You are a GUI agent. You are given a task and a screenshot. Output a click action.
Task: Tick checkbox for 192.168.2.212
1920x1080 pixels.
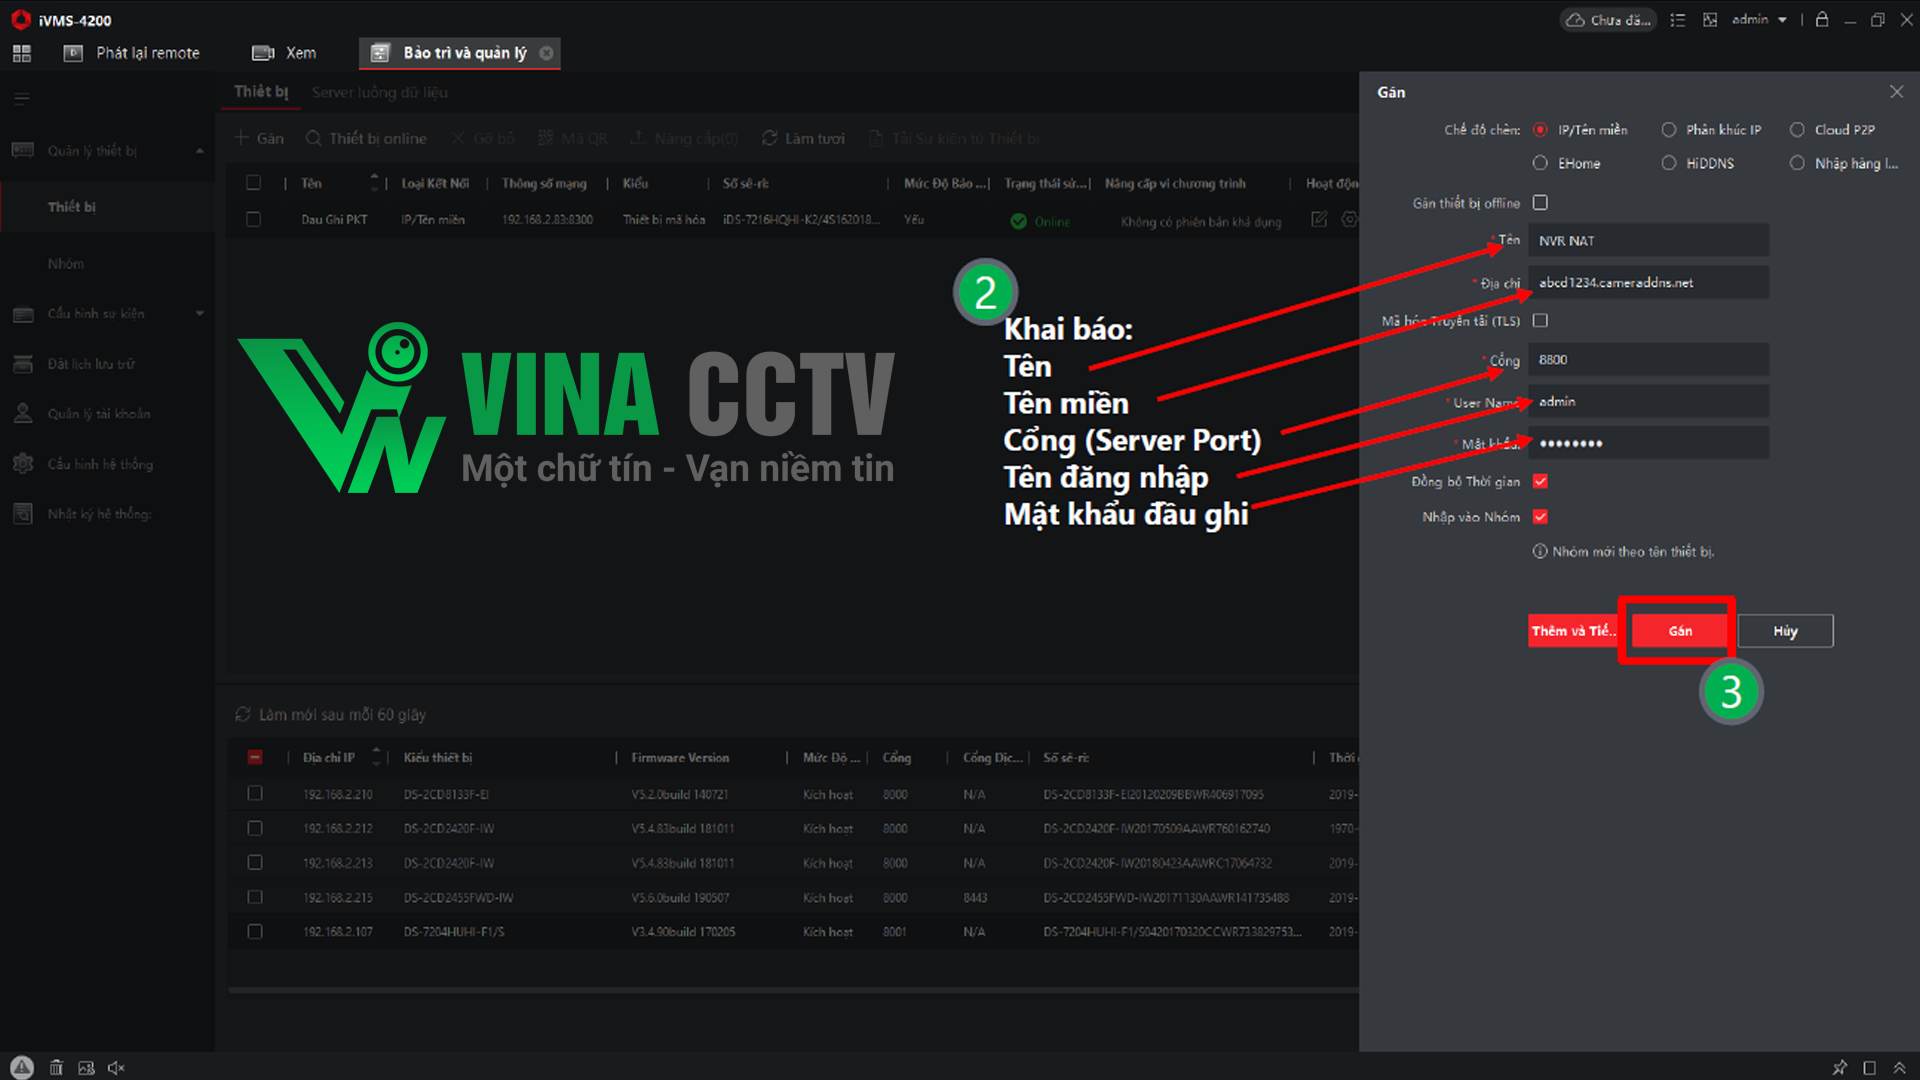[255, 828]
